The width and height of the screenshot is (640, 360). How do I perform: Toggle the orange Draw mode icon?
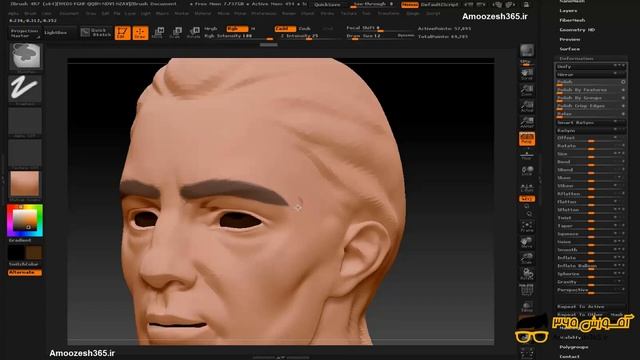pos(140,33)
